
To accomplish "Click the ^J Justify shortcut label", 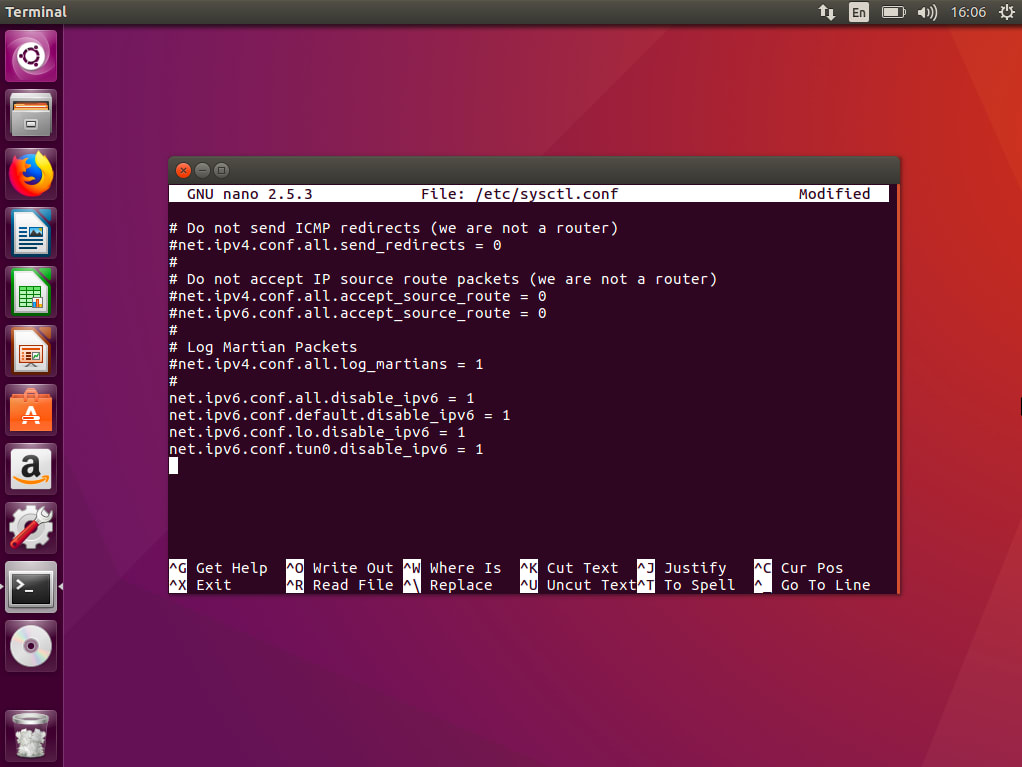I will (682, 568).
